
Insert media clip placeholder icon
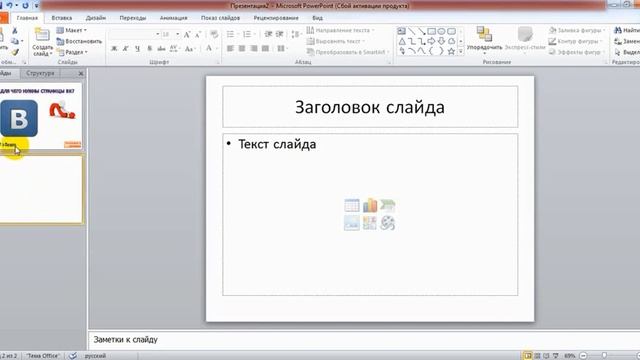pyautogui.click(x=387, y=223)
